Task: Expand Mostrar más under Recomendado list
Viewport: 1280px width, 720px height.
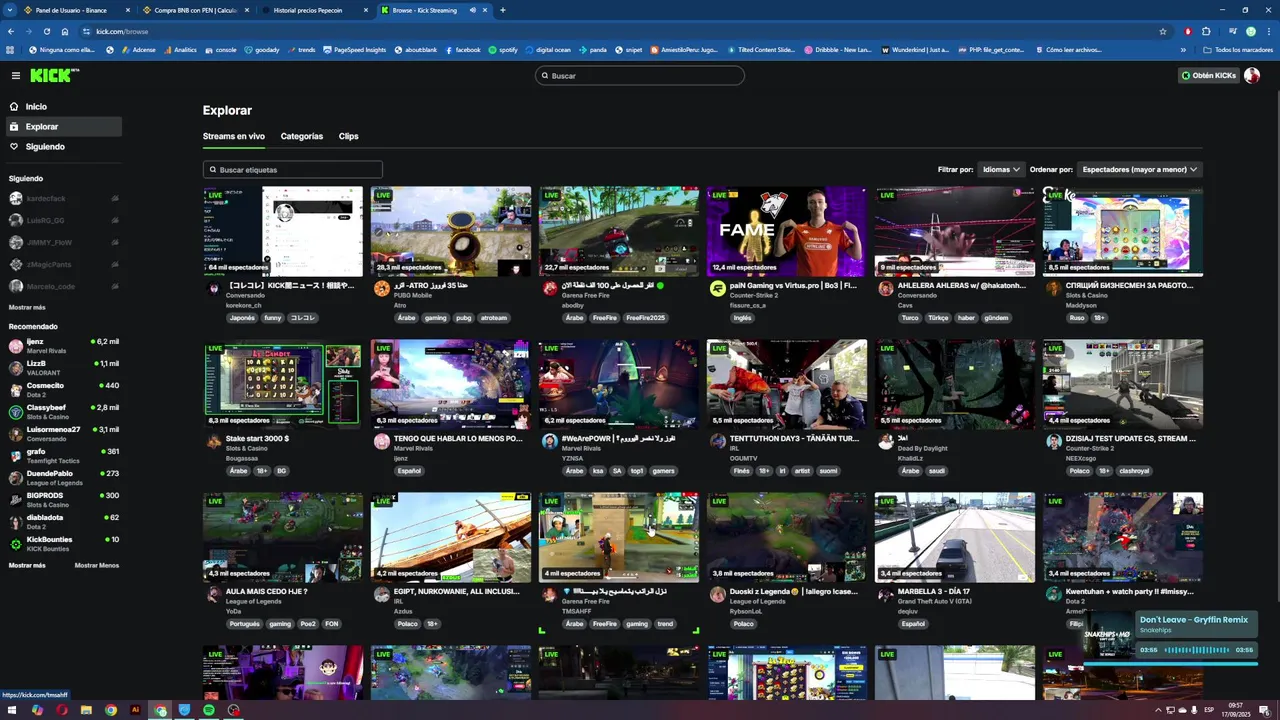Action: tap(27, 566)
